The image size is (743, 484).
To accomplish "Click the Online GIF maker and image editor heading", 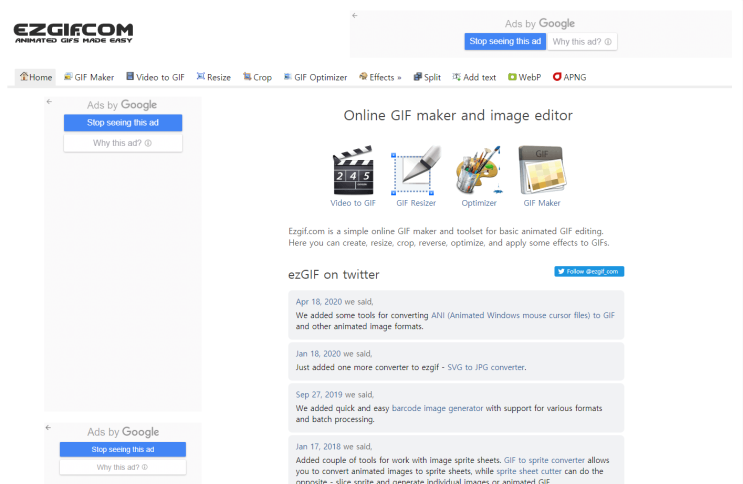I will tap(458, 115).
